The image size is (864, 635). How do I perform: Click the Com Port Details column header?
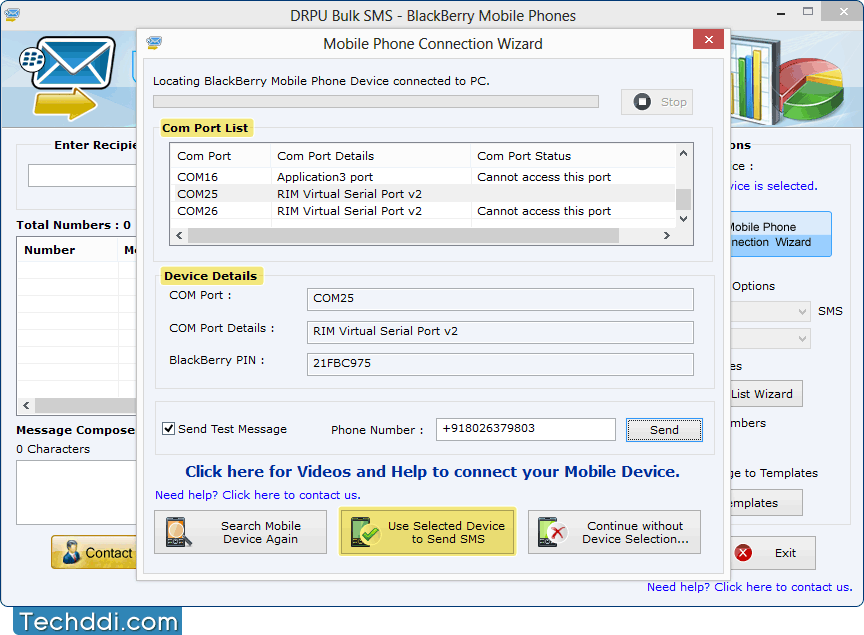(x=371, y=156)
